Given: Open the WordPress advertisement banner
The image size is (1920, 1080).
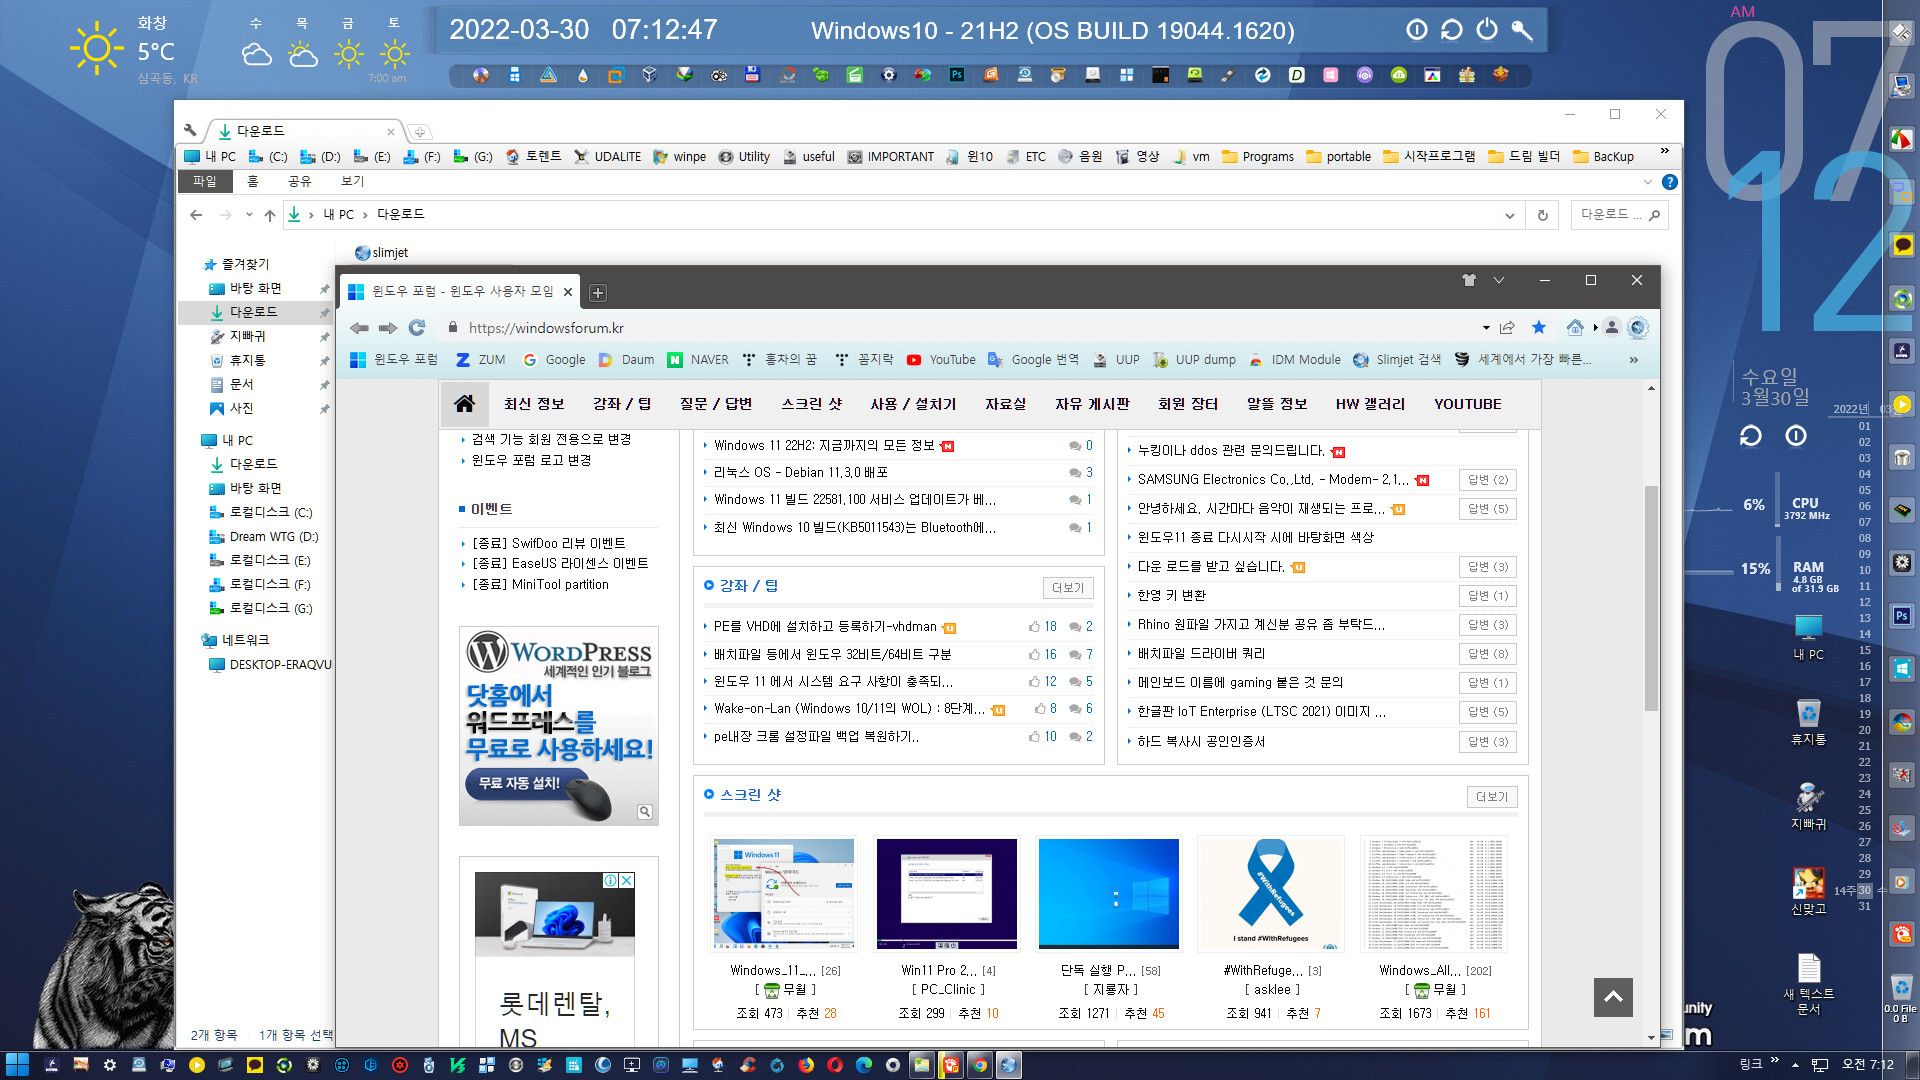Looking at the screenshot, I should pos(558,726).
